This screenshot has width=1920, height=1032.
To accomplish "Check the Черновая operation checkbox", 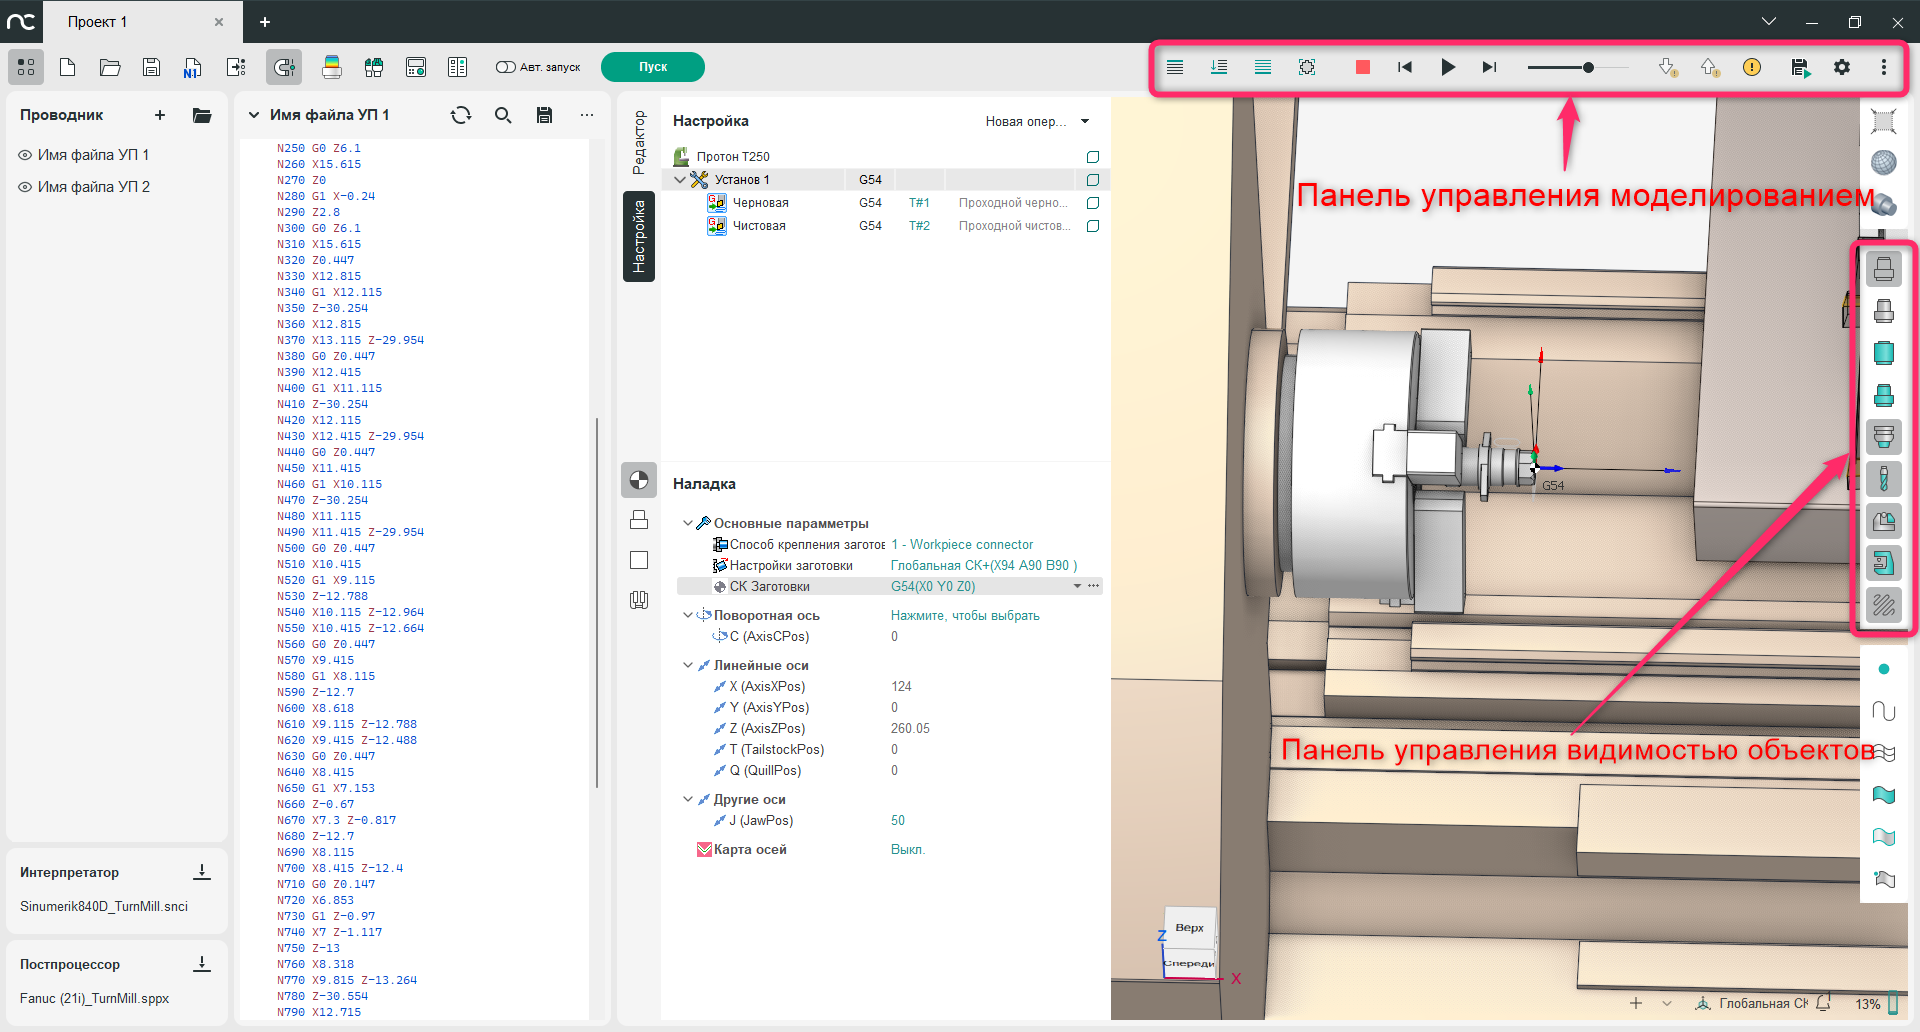I will coord(1093,203).
